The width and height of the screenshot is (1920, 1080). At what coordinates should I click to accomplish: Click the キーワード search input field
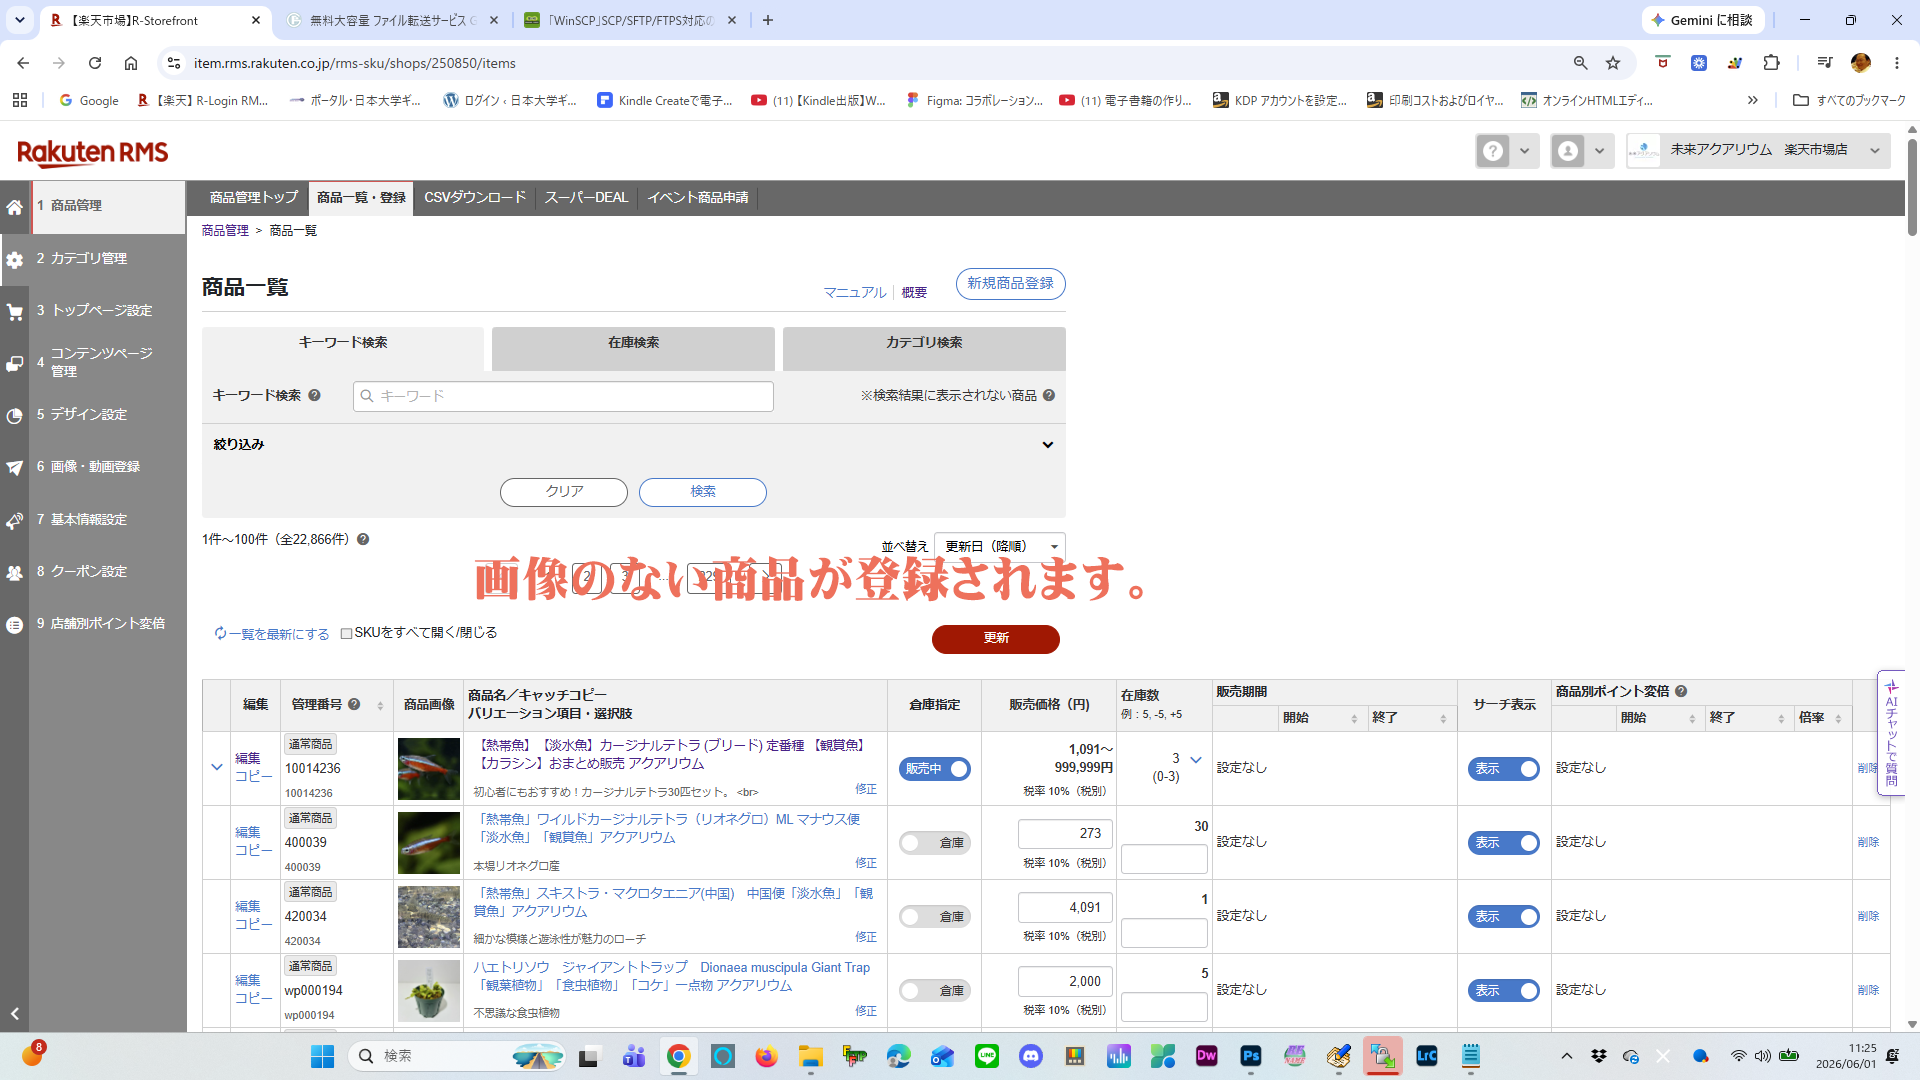pos(563,396)
